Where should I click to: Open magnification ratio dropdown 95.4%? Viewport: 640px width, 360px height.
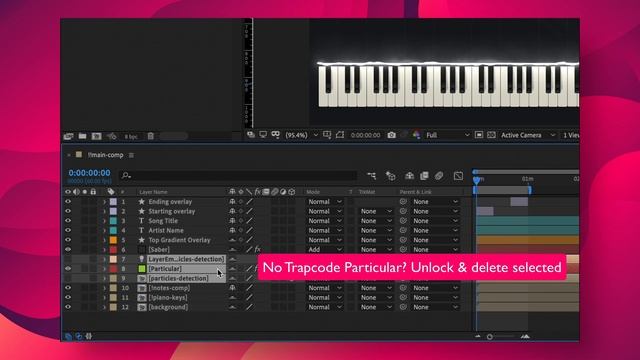[x=301, y=135]
